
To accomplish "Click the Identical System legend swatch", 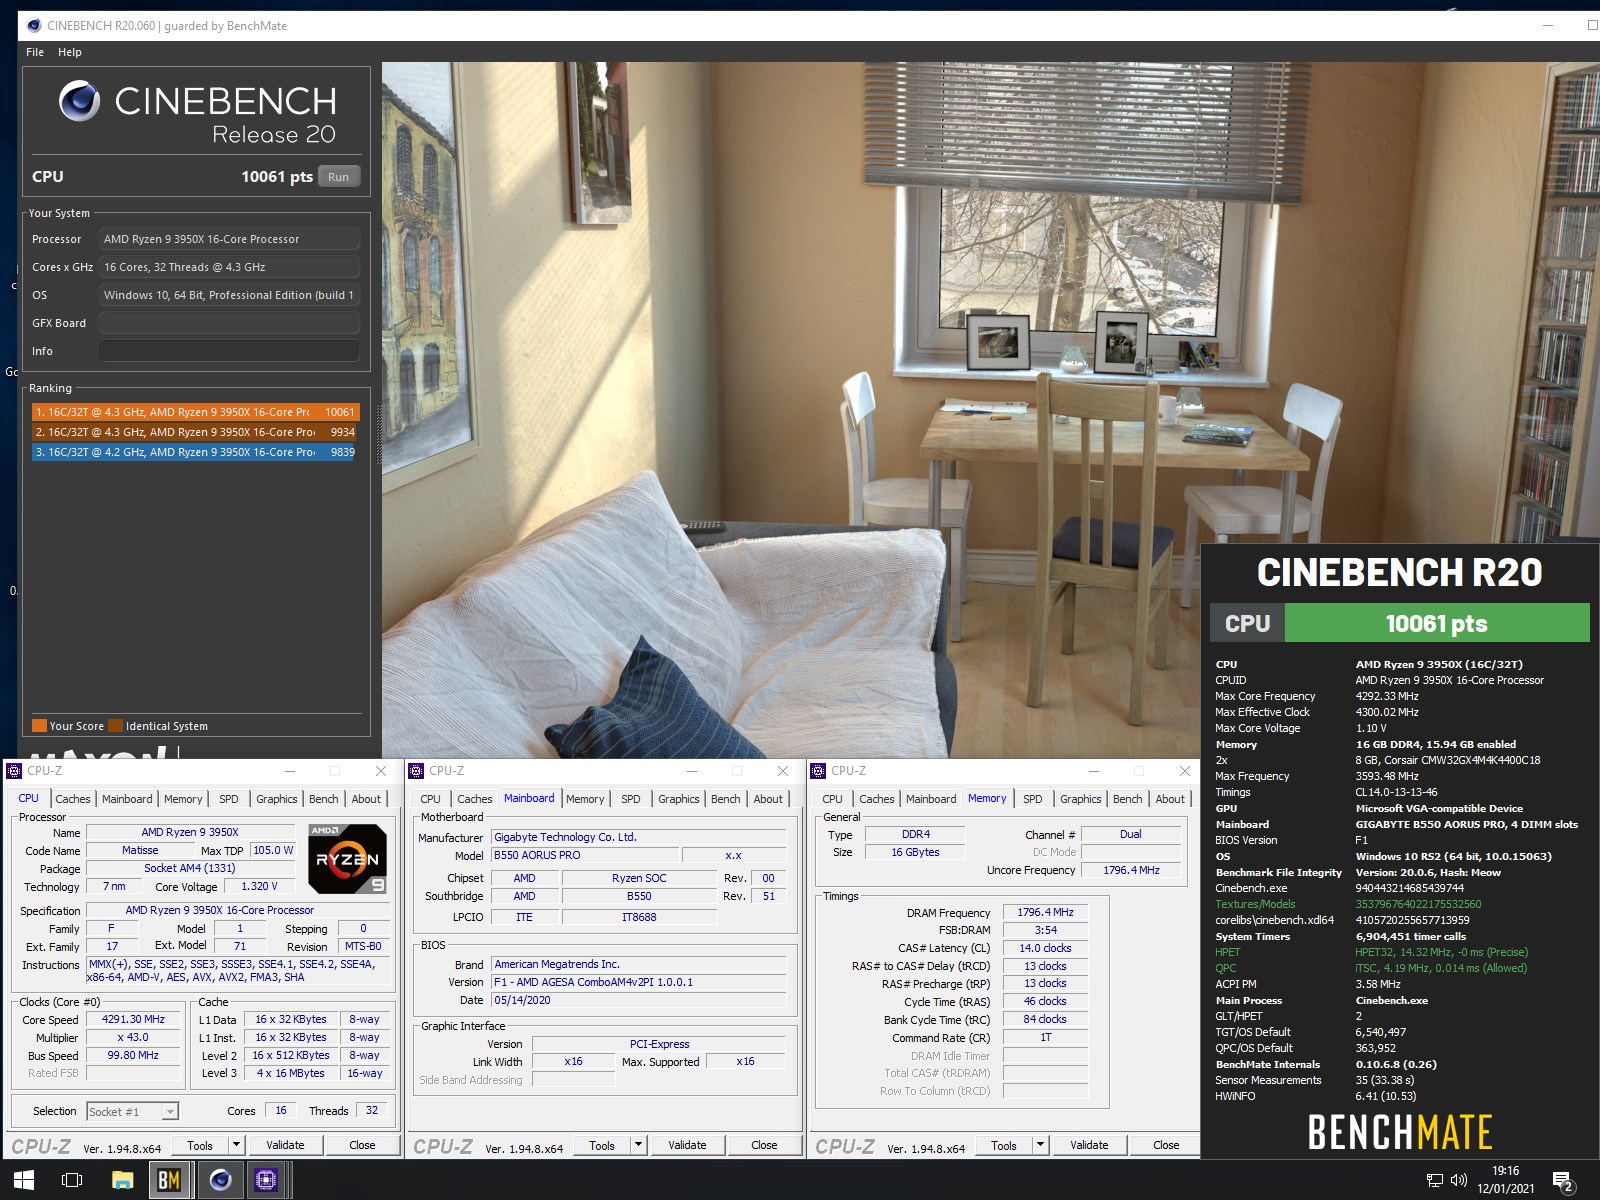I will 115,726.
